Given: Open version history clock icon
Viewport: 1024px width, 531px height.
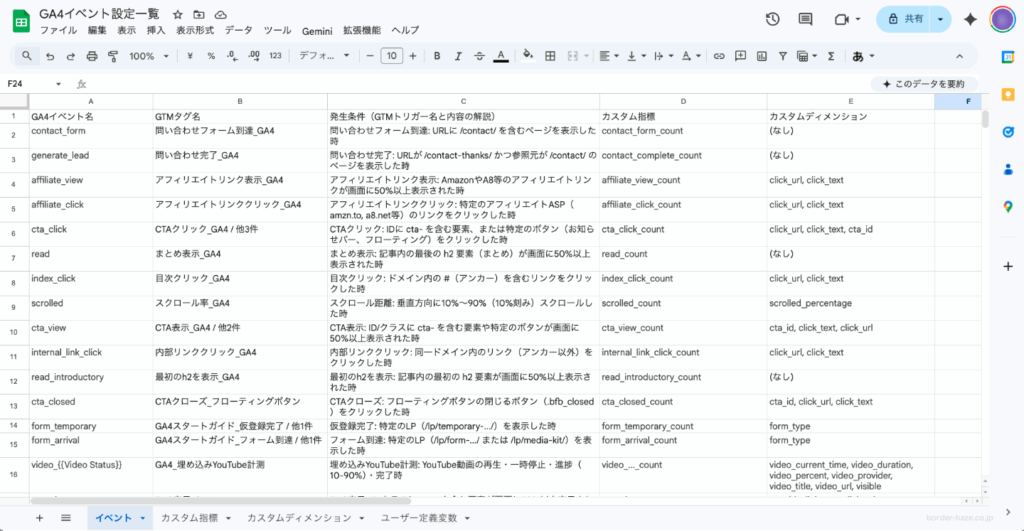Looking at the screenshot, I should click(773, 20).
